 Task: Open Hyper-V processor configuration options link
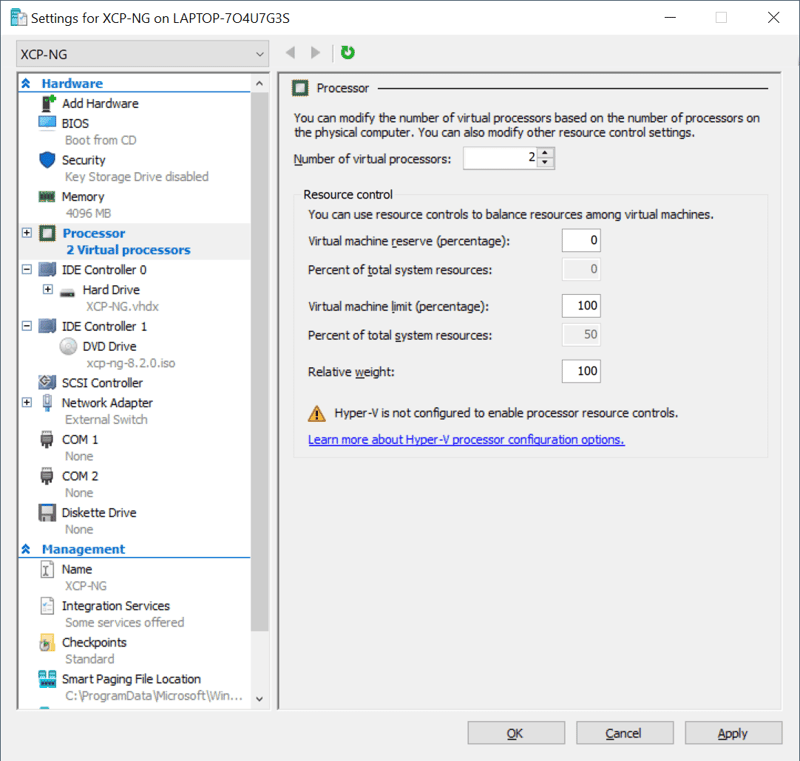pos(466,440)
